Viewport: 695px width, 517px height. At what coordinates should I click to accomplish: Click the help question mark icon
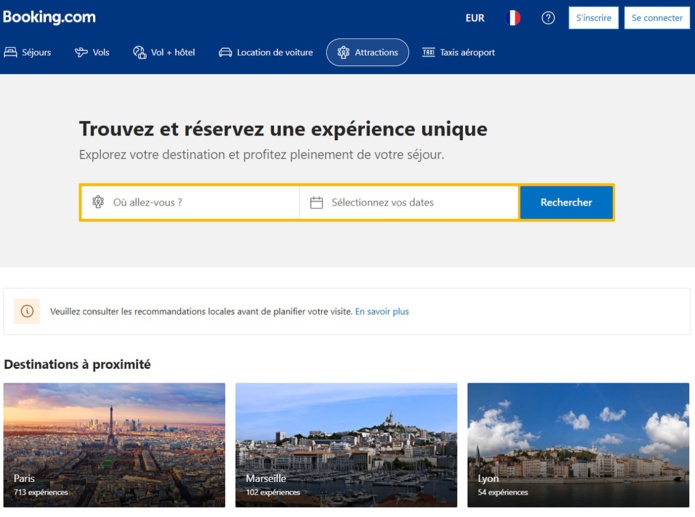tap(548, 18)
